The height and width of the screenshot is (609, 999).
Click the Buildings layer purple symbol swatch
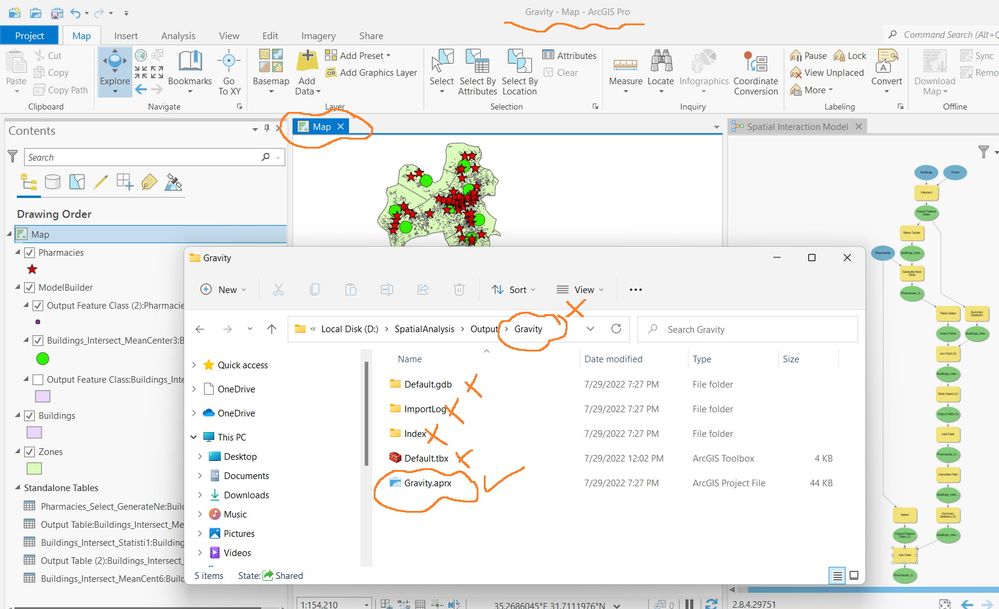point(34,433)
